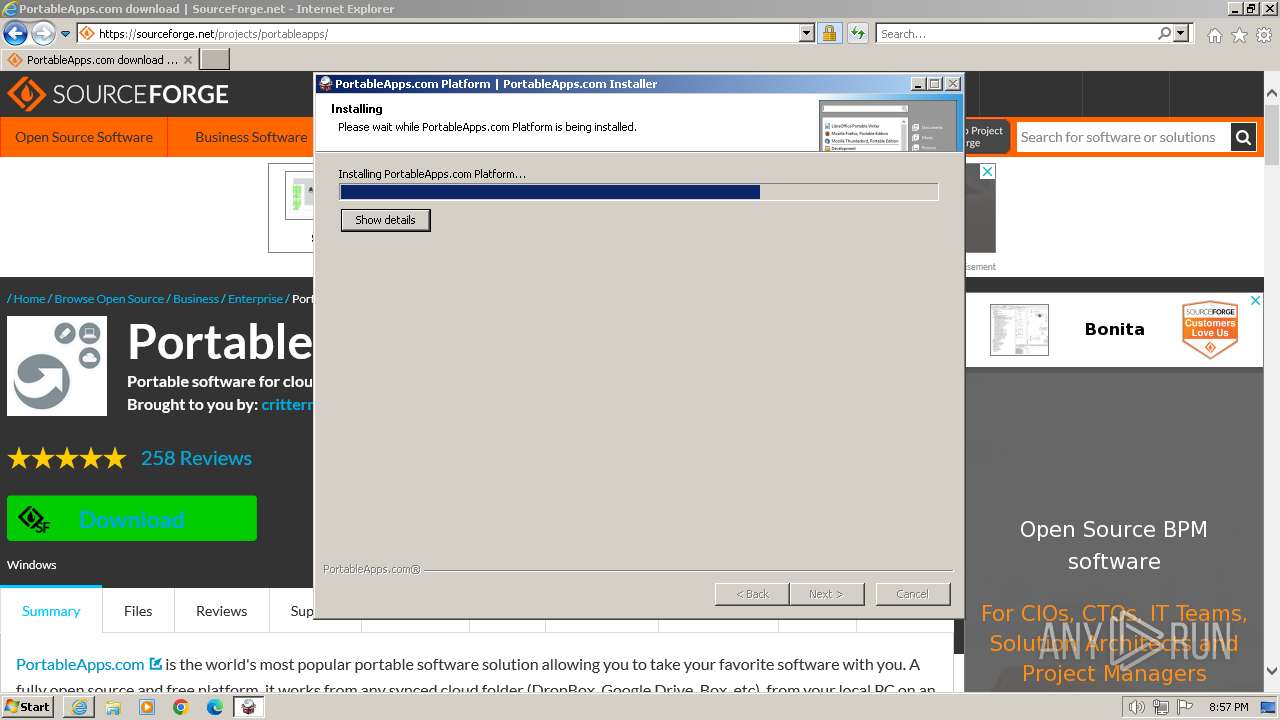Switch to the Reviews tab
The width and height of the screenshot is (1280, 720).
coord(221,611)
